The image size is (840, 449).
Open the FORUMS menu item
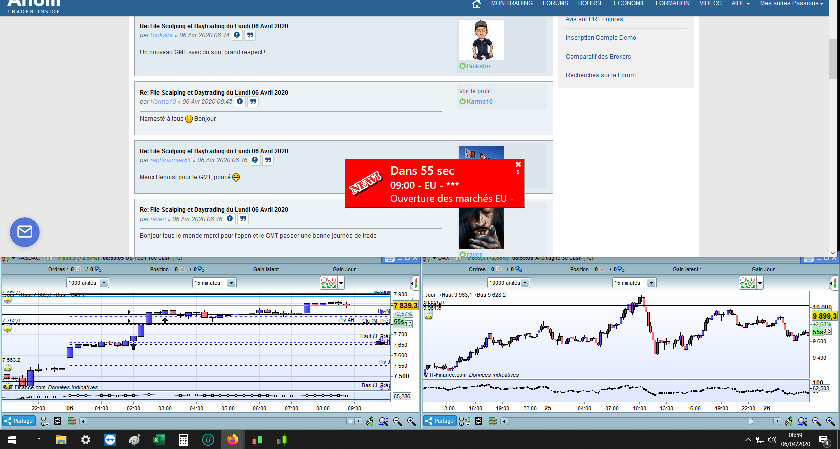555,3
